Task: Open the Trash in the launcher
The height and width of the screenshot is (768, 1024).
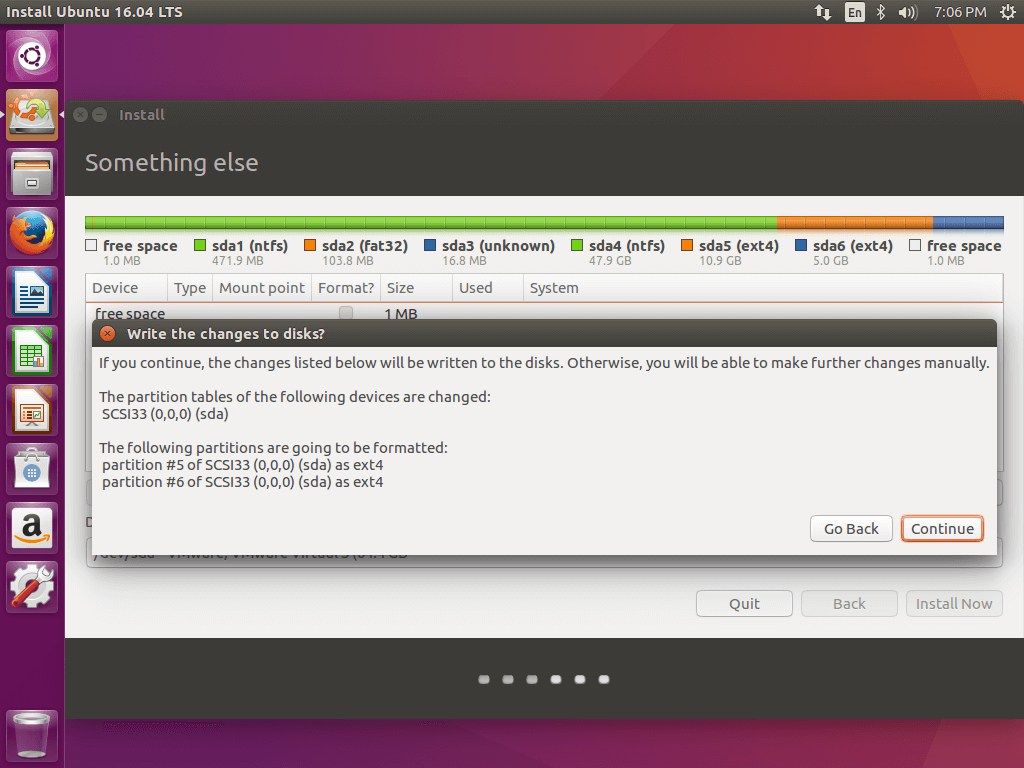Action: coord(32,735)
